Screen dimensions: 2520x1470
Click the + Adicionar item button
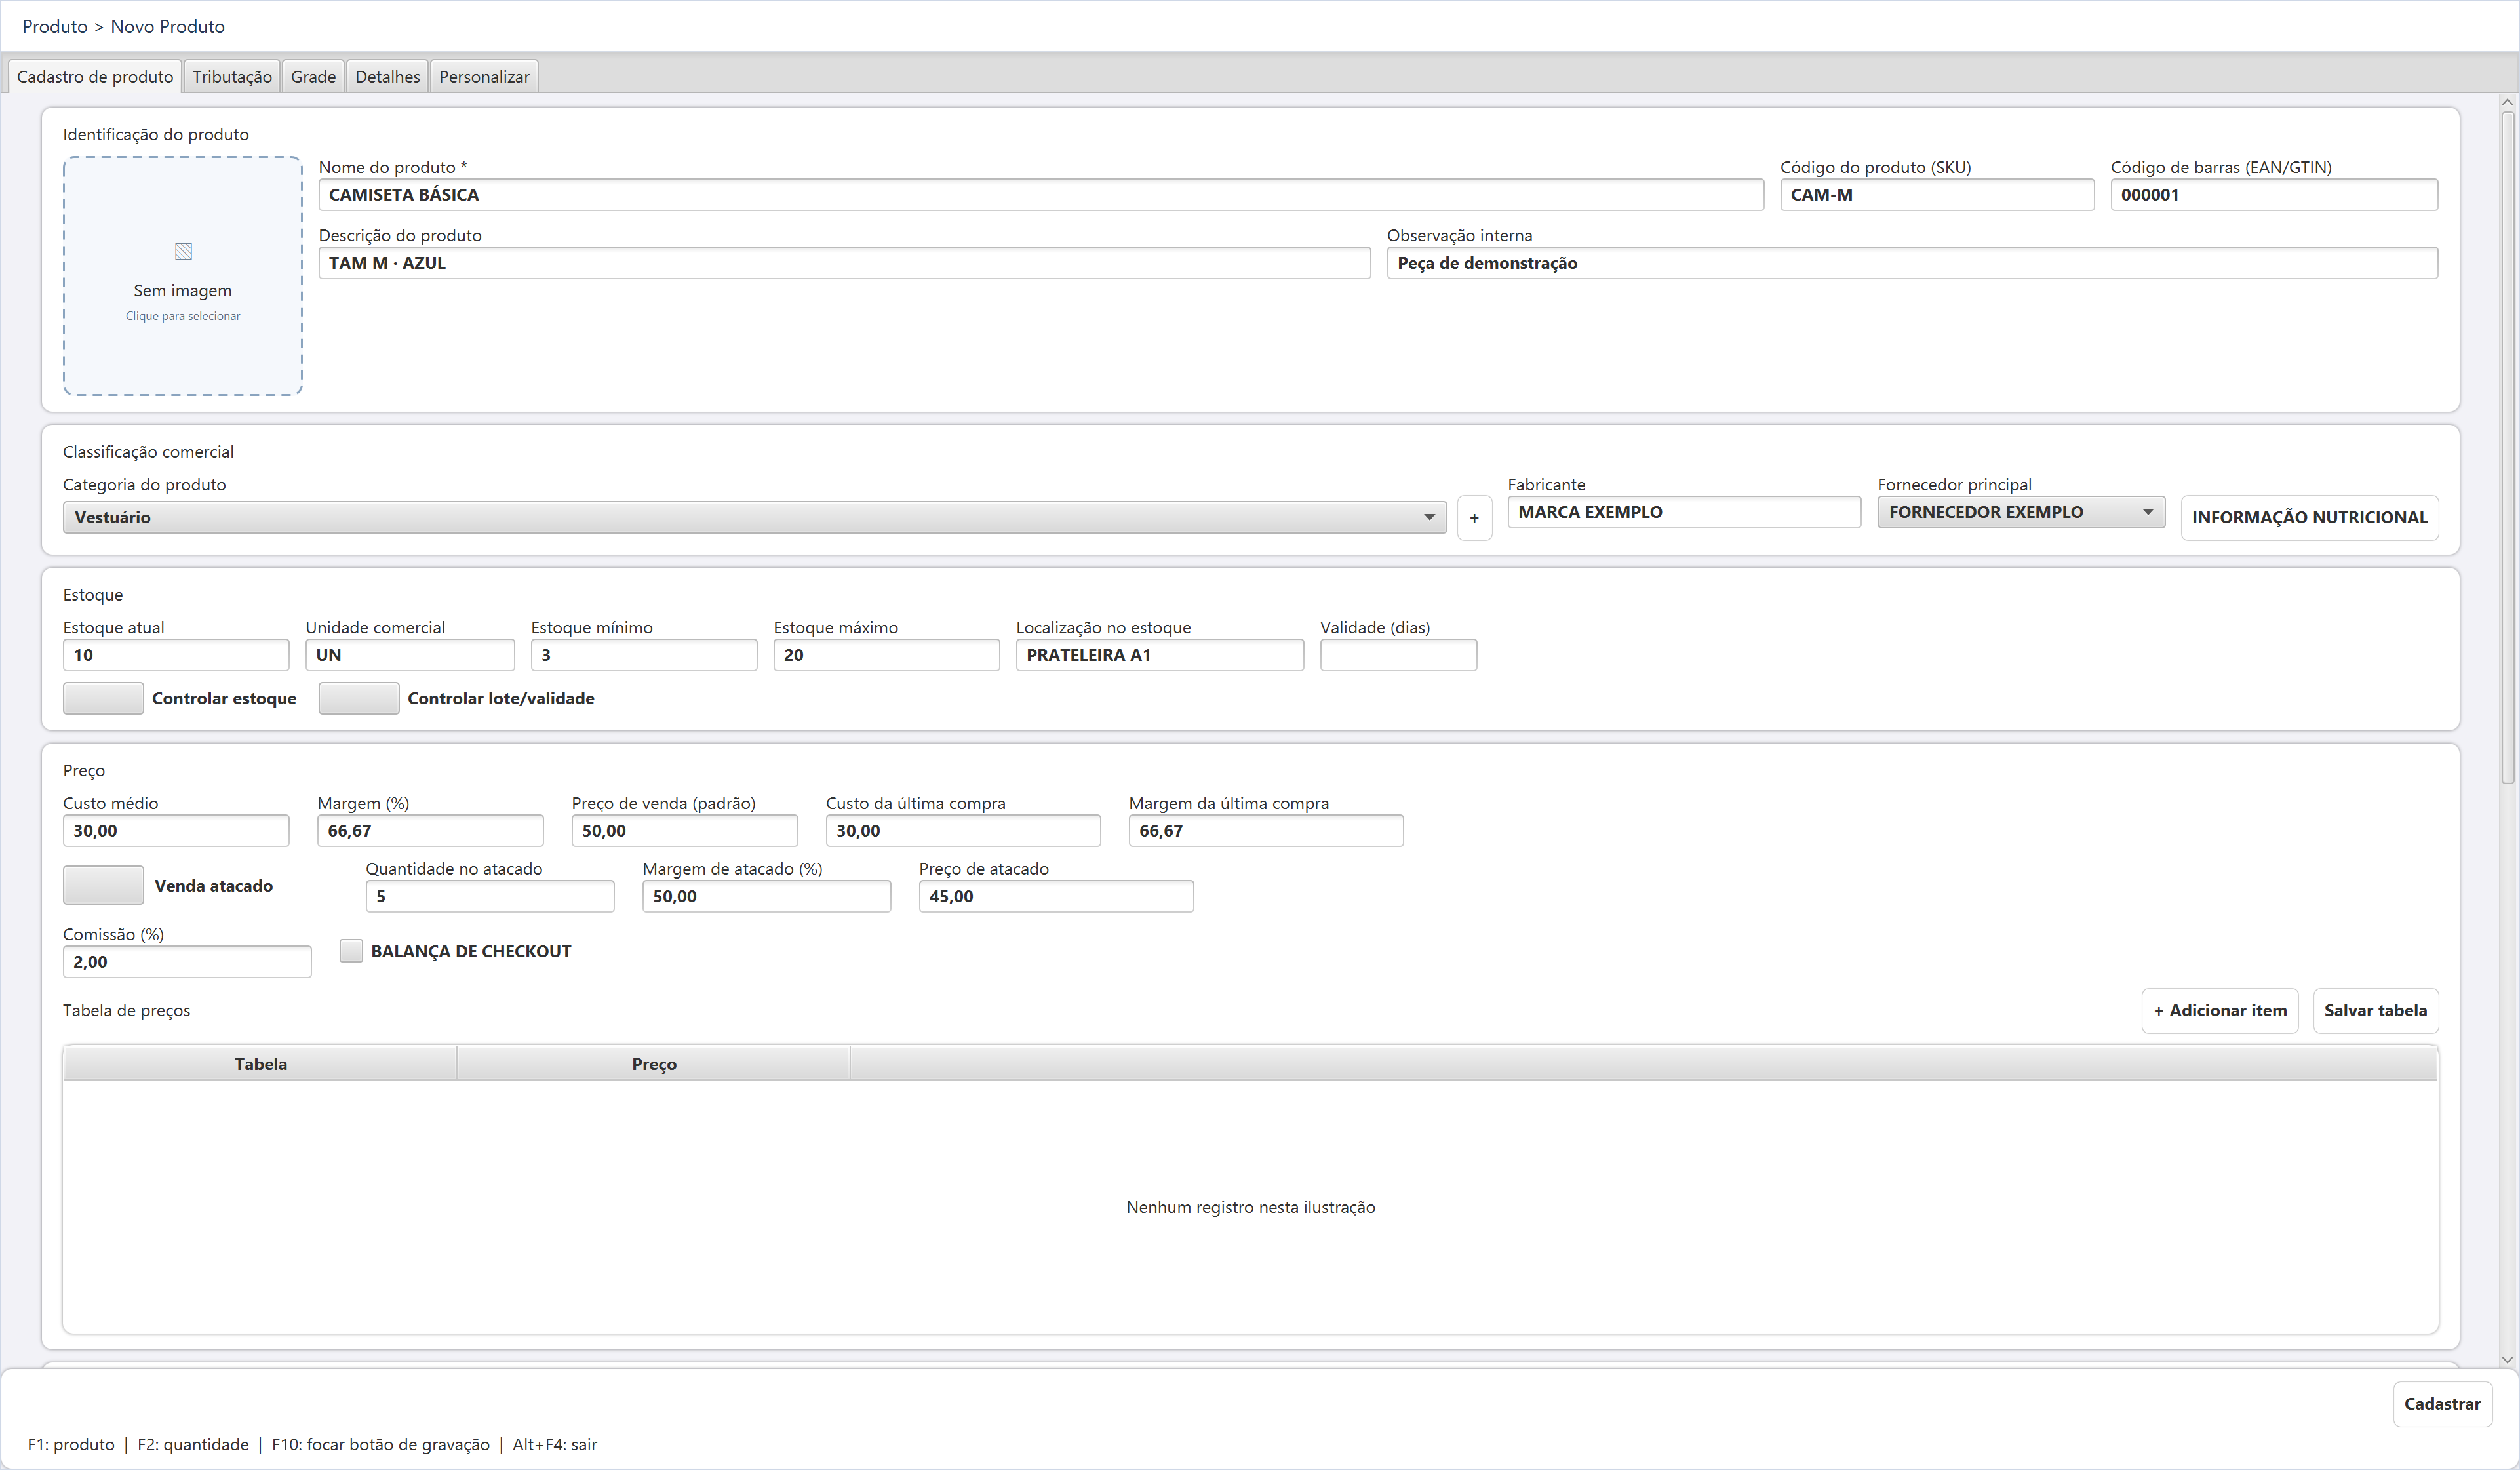click(x=2220, y=1011)
